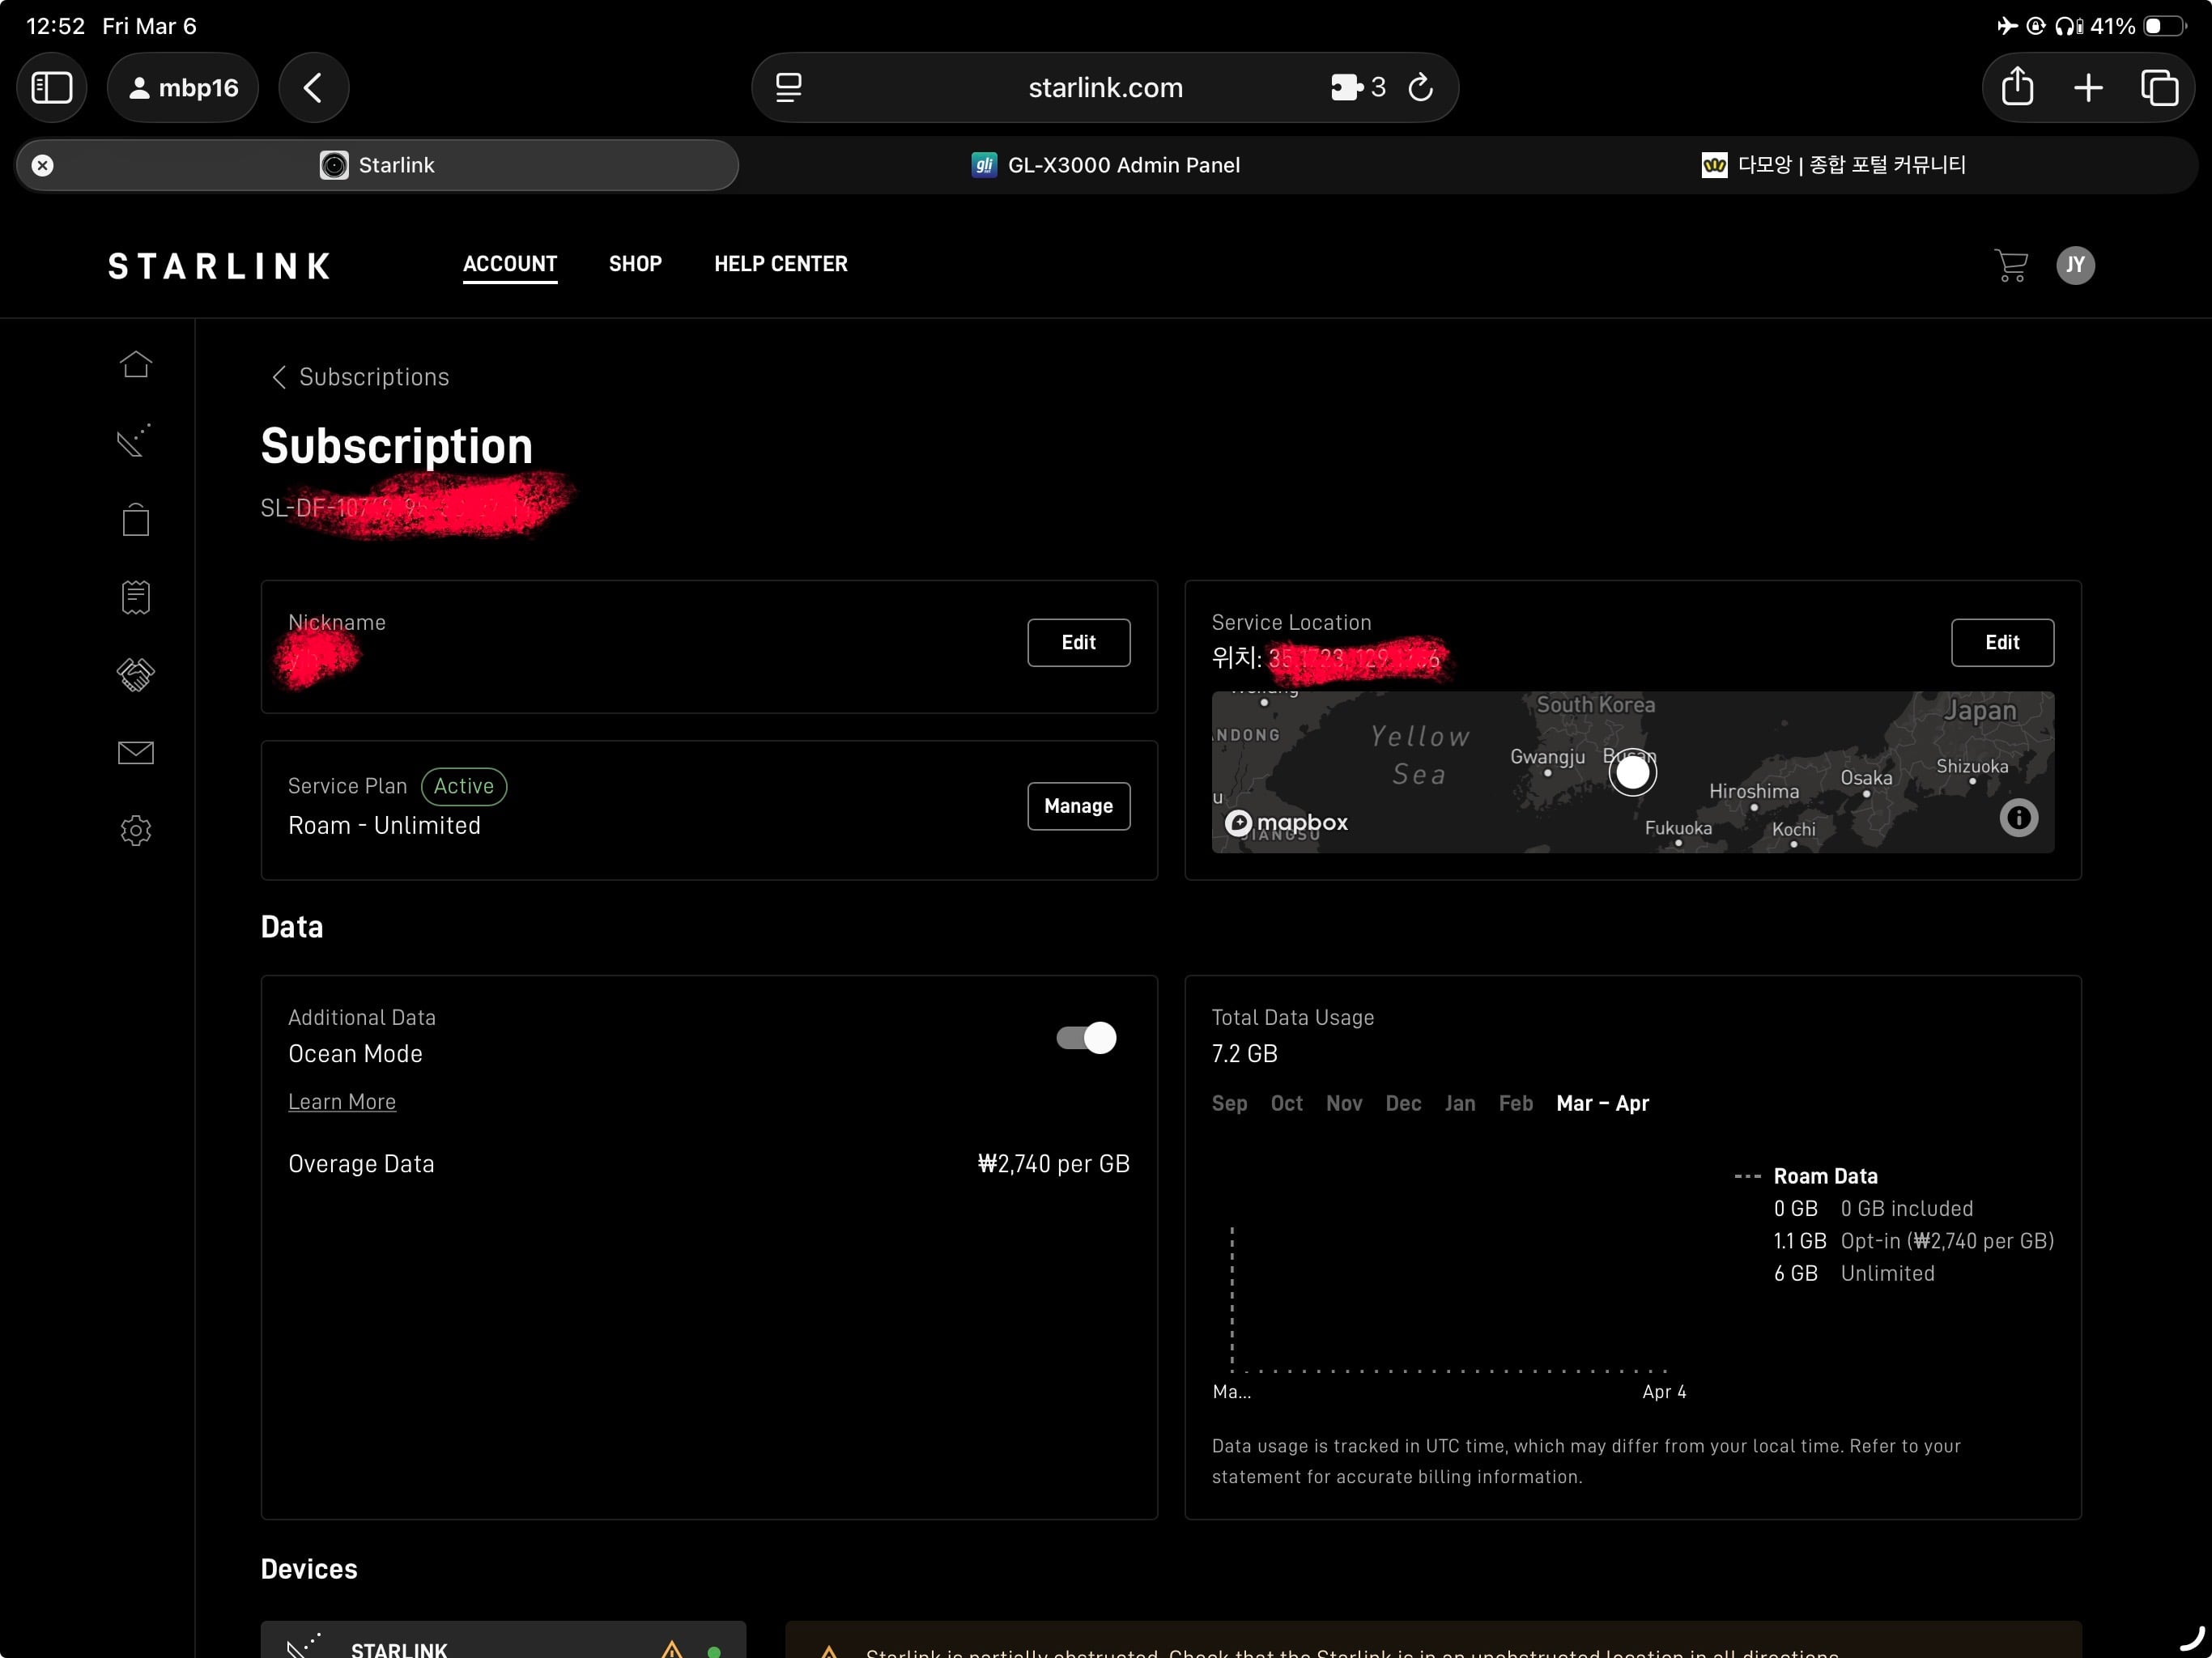Open the SHOP menu item

635,264
